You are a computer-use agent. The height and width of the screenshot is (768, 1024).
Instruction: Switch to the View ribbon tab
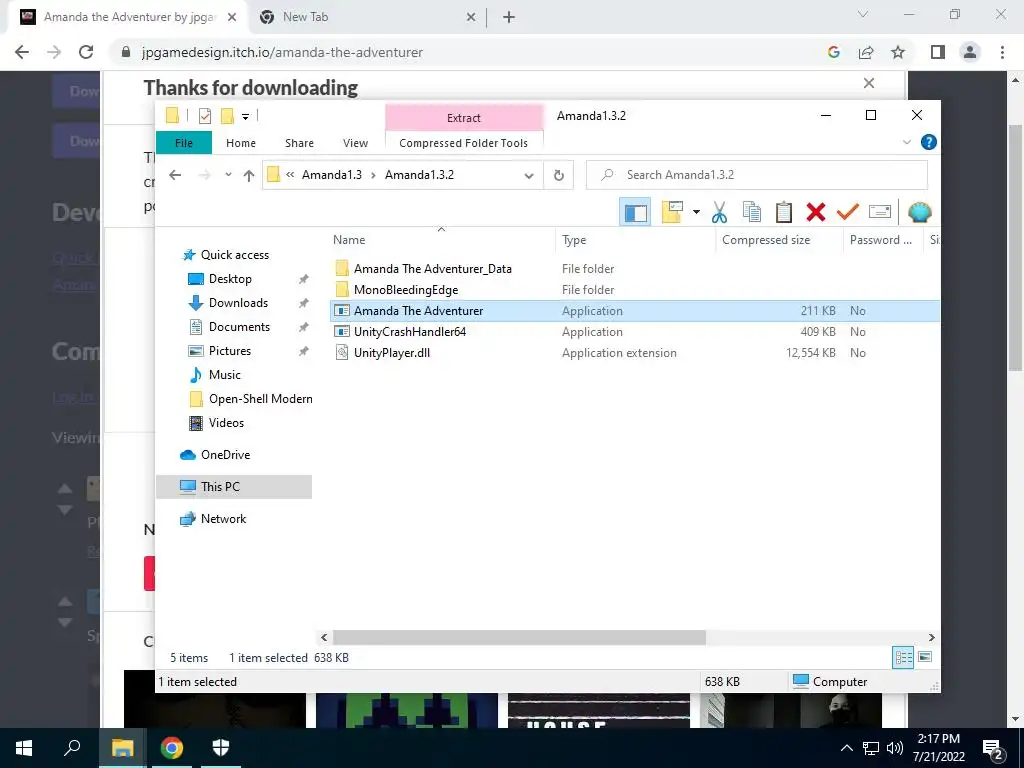coord(355,143)
